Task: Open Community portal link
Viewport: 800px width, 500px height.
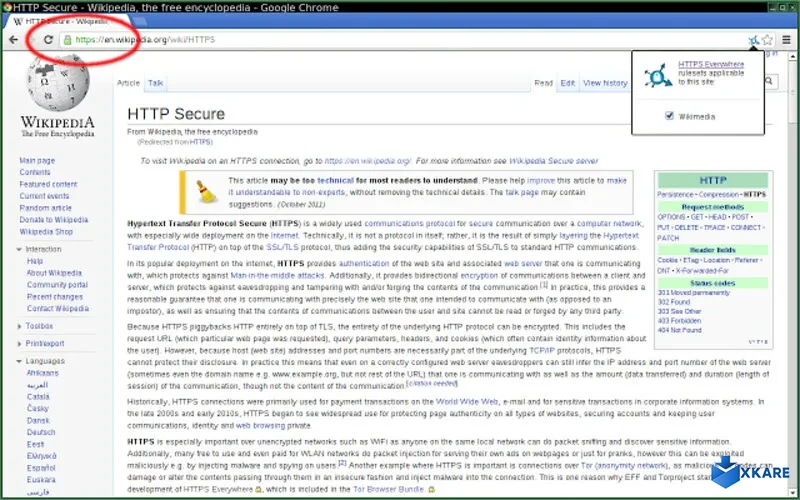Action: point(57,285)
